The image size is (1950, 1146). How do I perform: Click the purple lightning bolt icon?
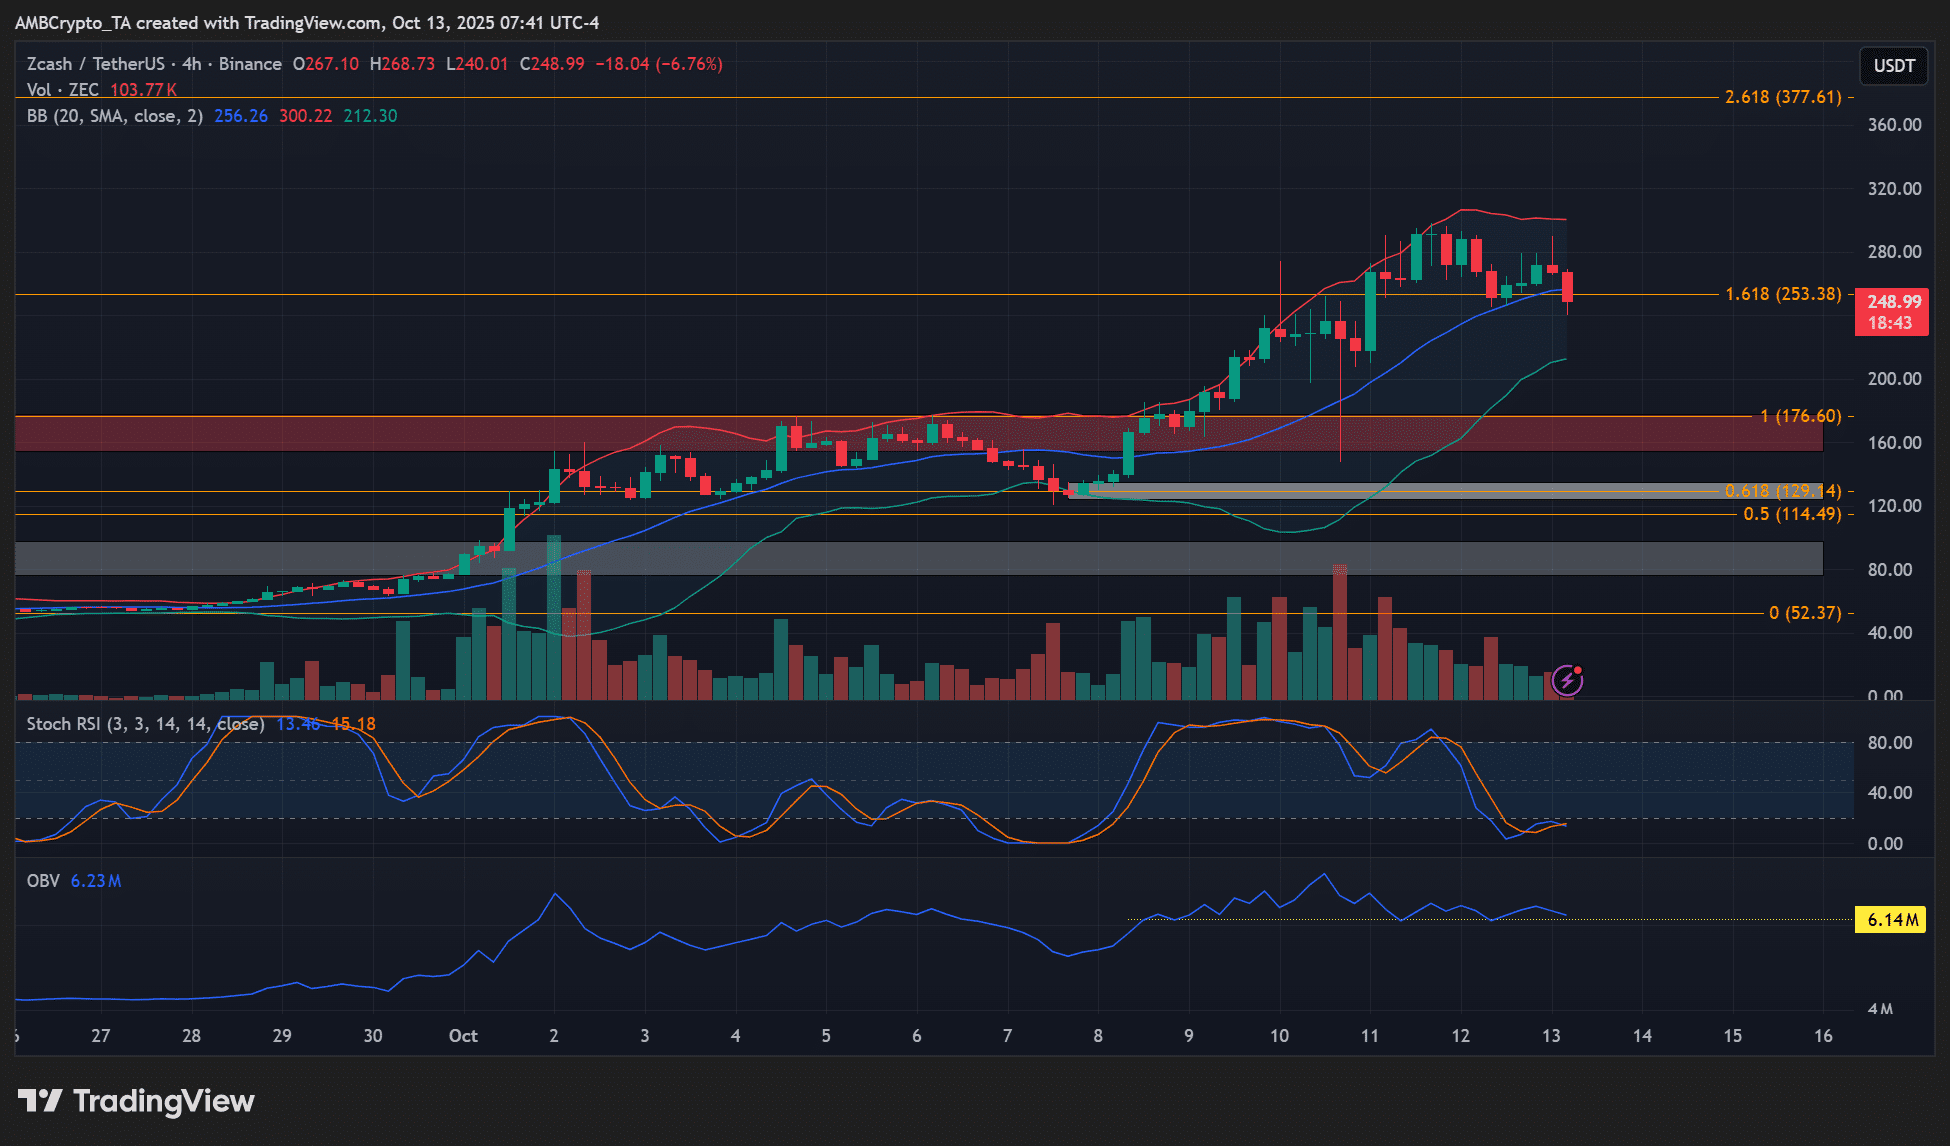1566,682
